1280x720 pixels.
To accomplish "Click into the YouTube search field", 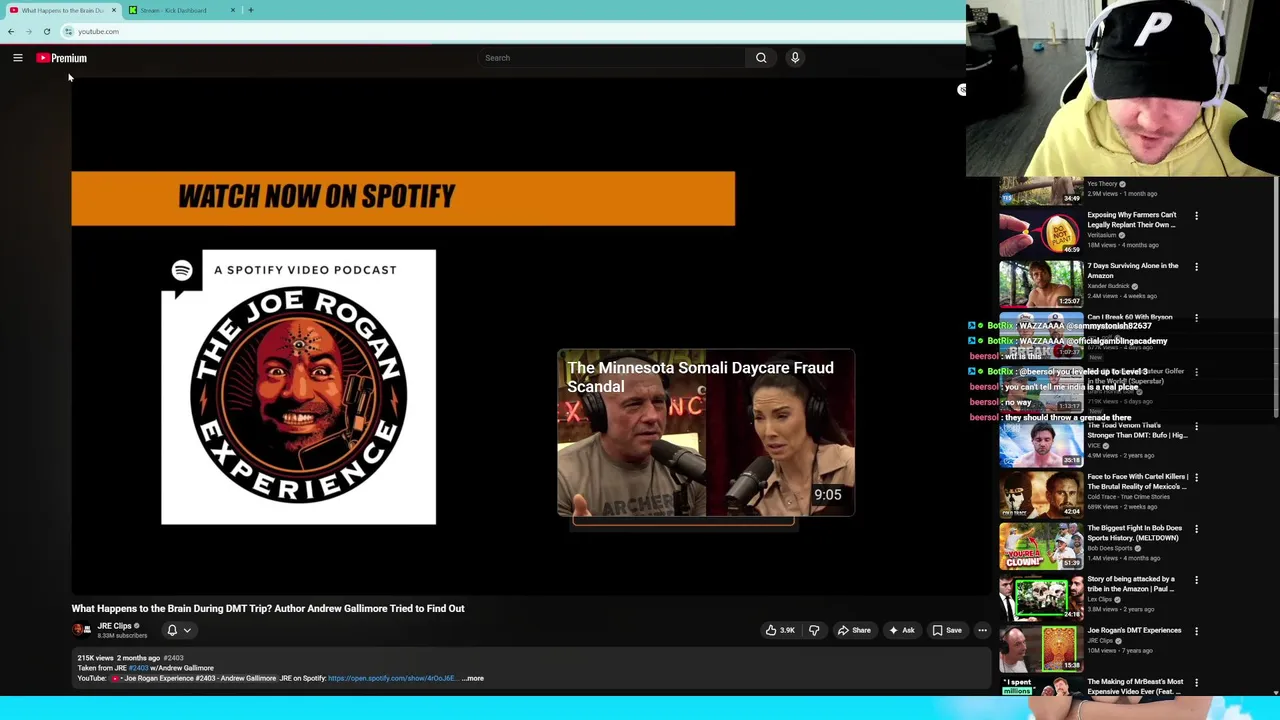I will pos(610,58).
